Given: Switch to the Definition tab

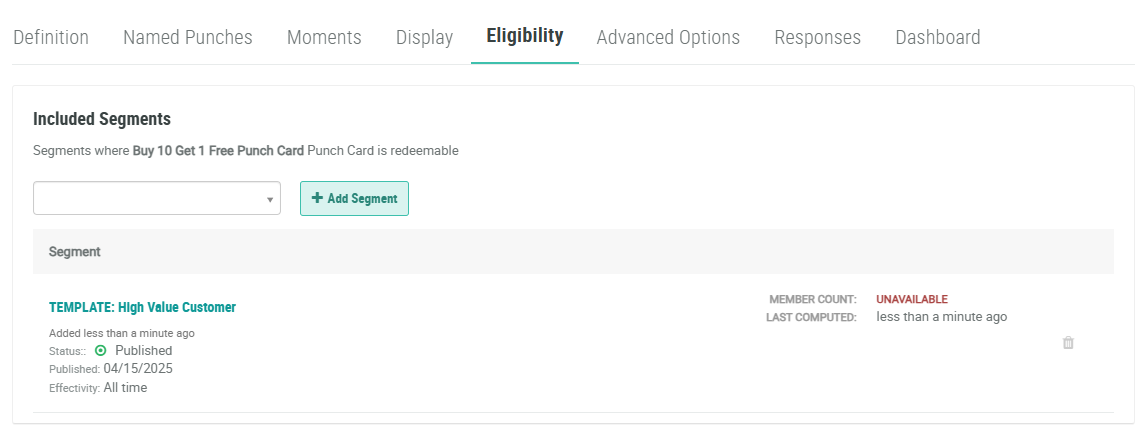Looking at the screenshot, I should 51,37.
